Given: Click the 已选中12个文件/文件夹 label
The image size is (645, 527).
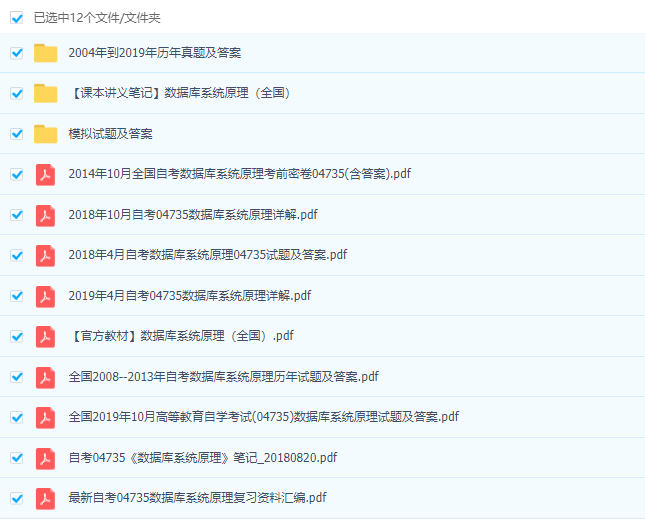Looking at the screenshot, I should pyautogui.click(x=97, y=18).
